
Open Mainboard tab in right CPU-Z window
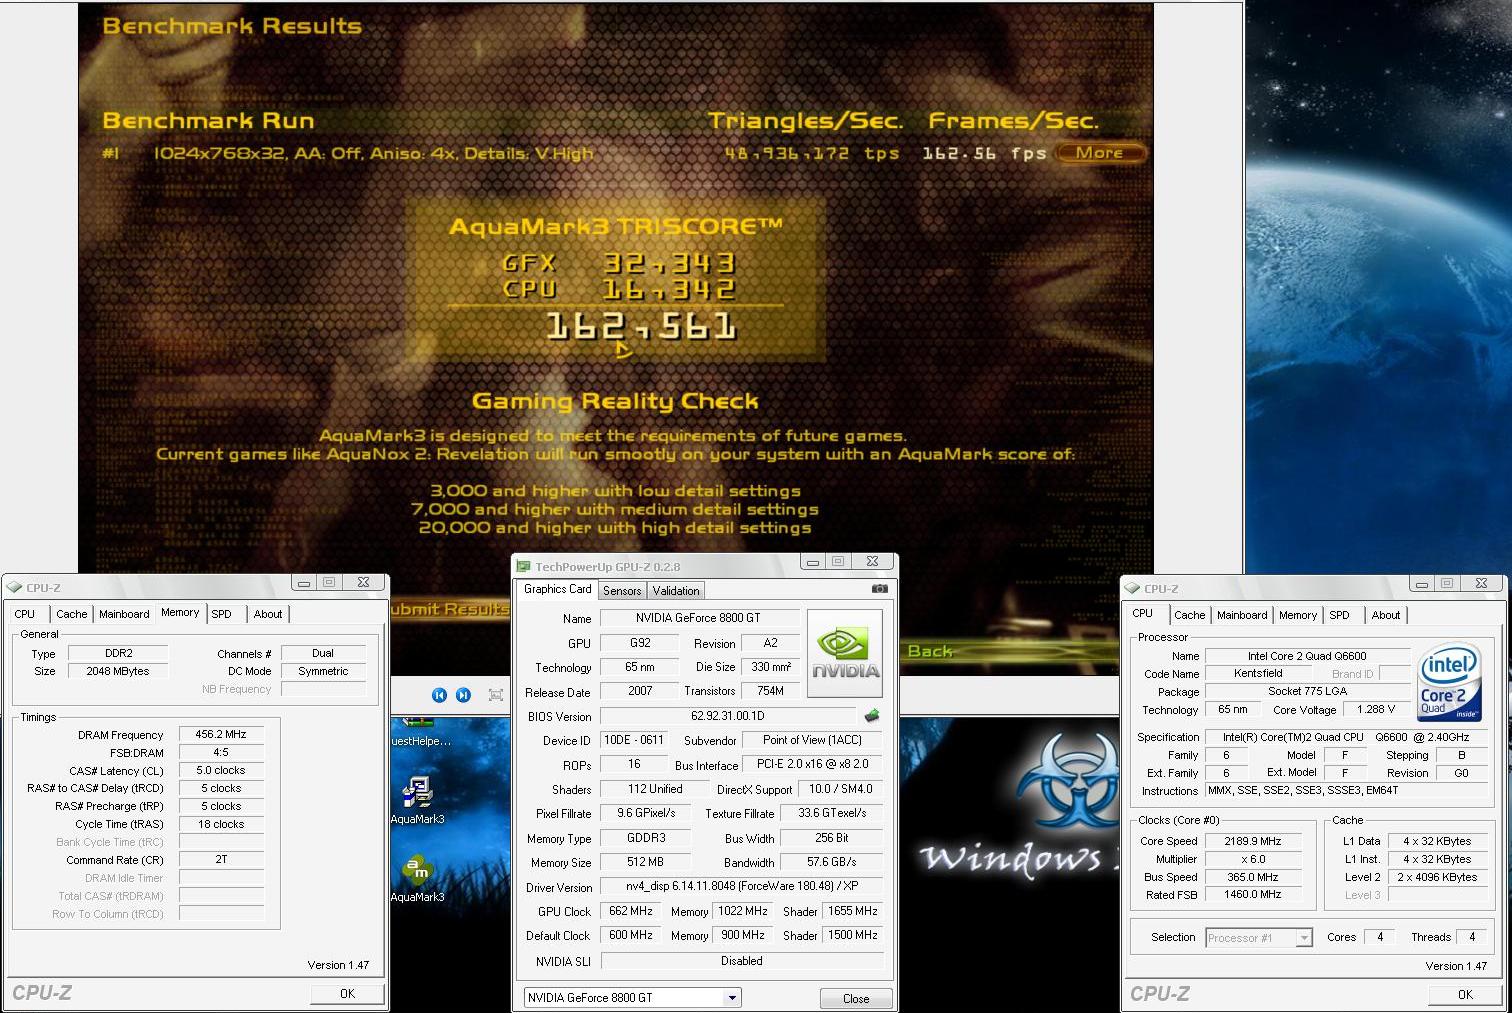point(1242,615)
